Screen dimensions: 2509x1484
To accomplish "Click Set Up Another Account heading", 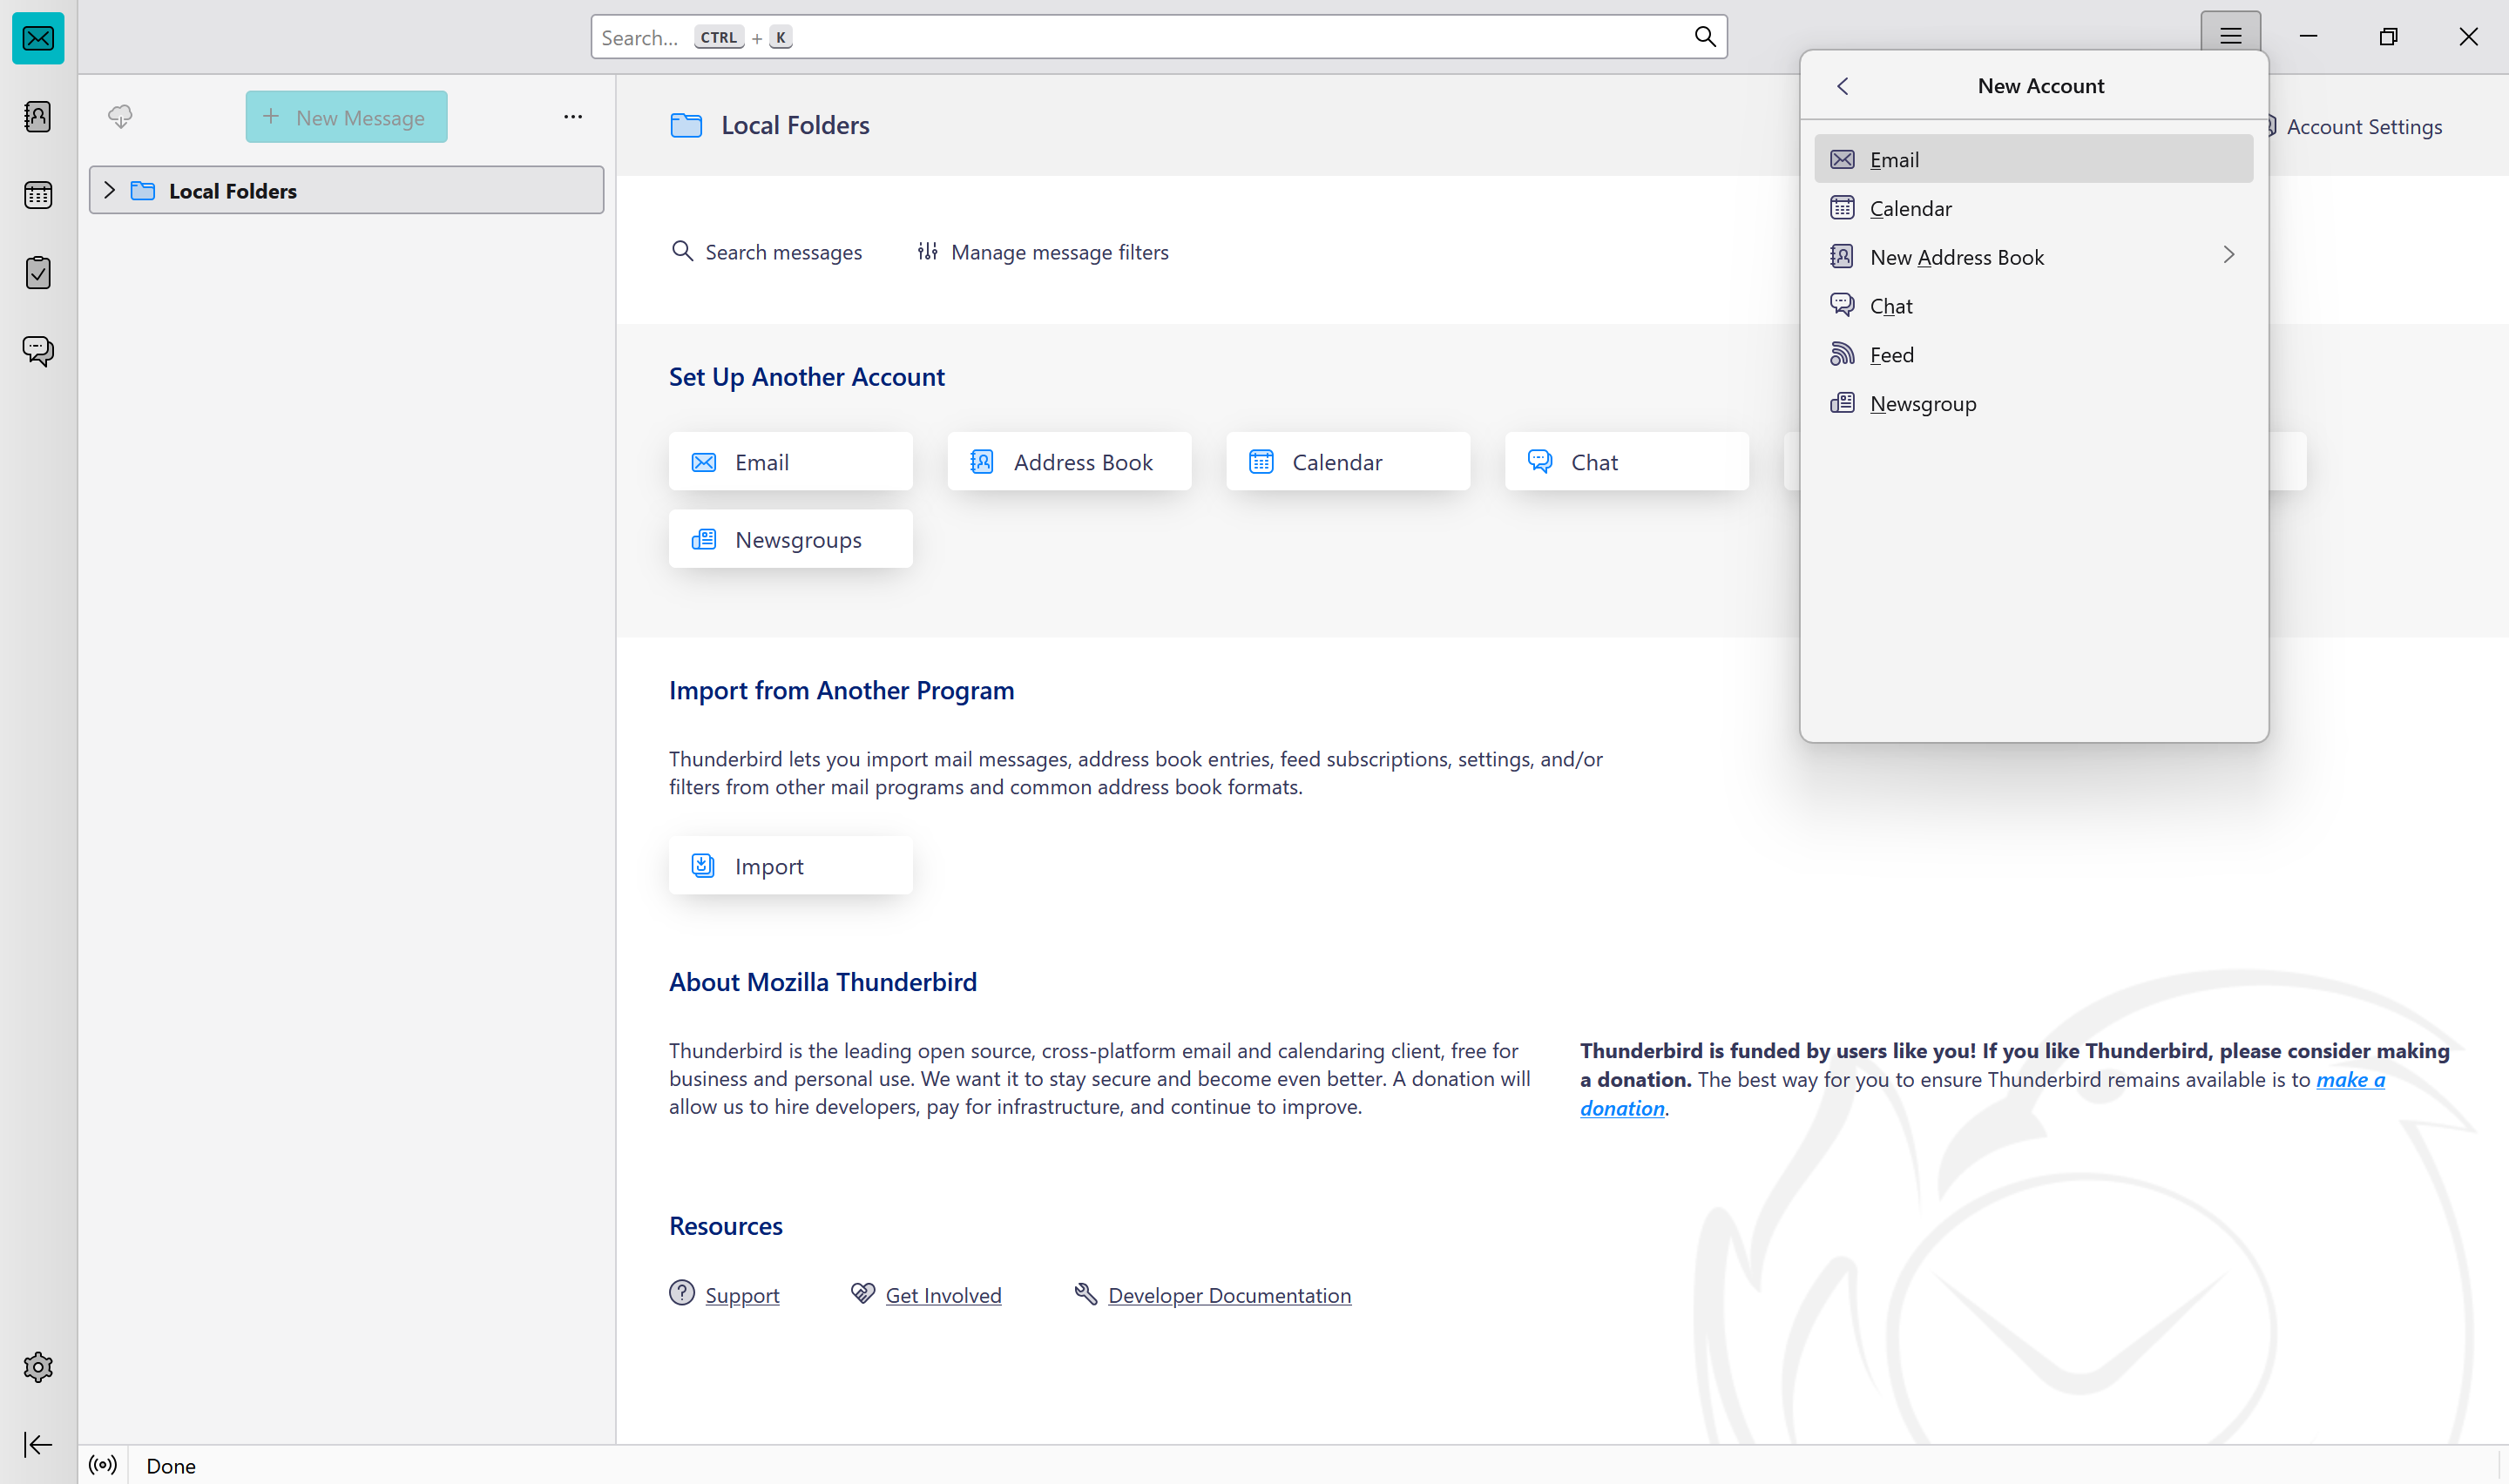I will [x=806, y=377].
